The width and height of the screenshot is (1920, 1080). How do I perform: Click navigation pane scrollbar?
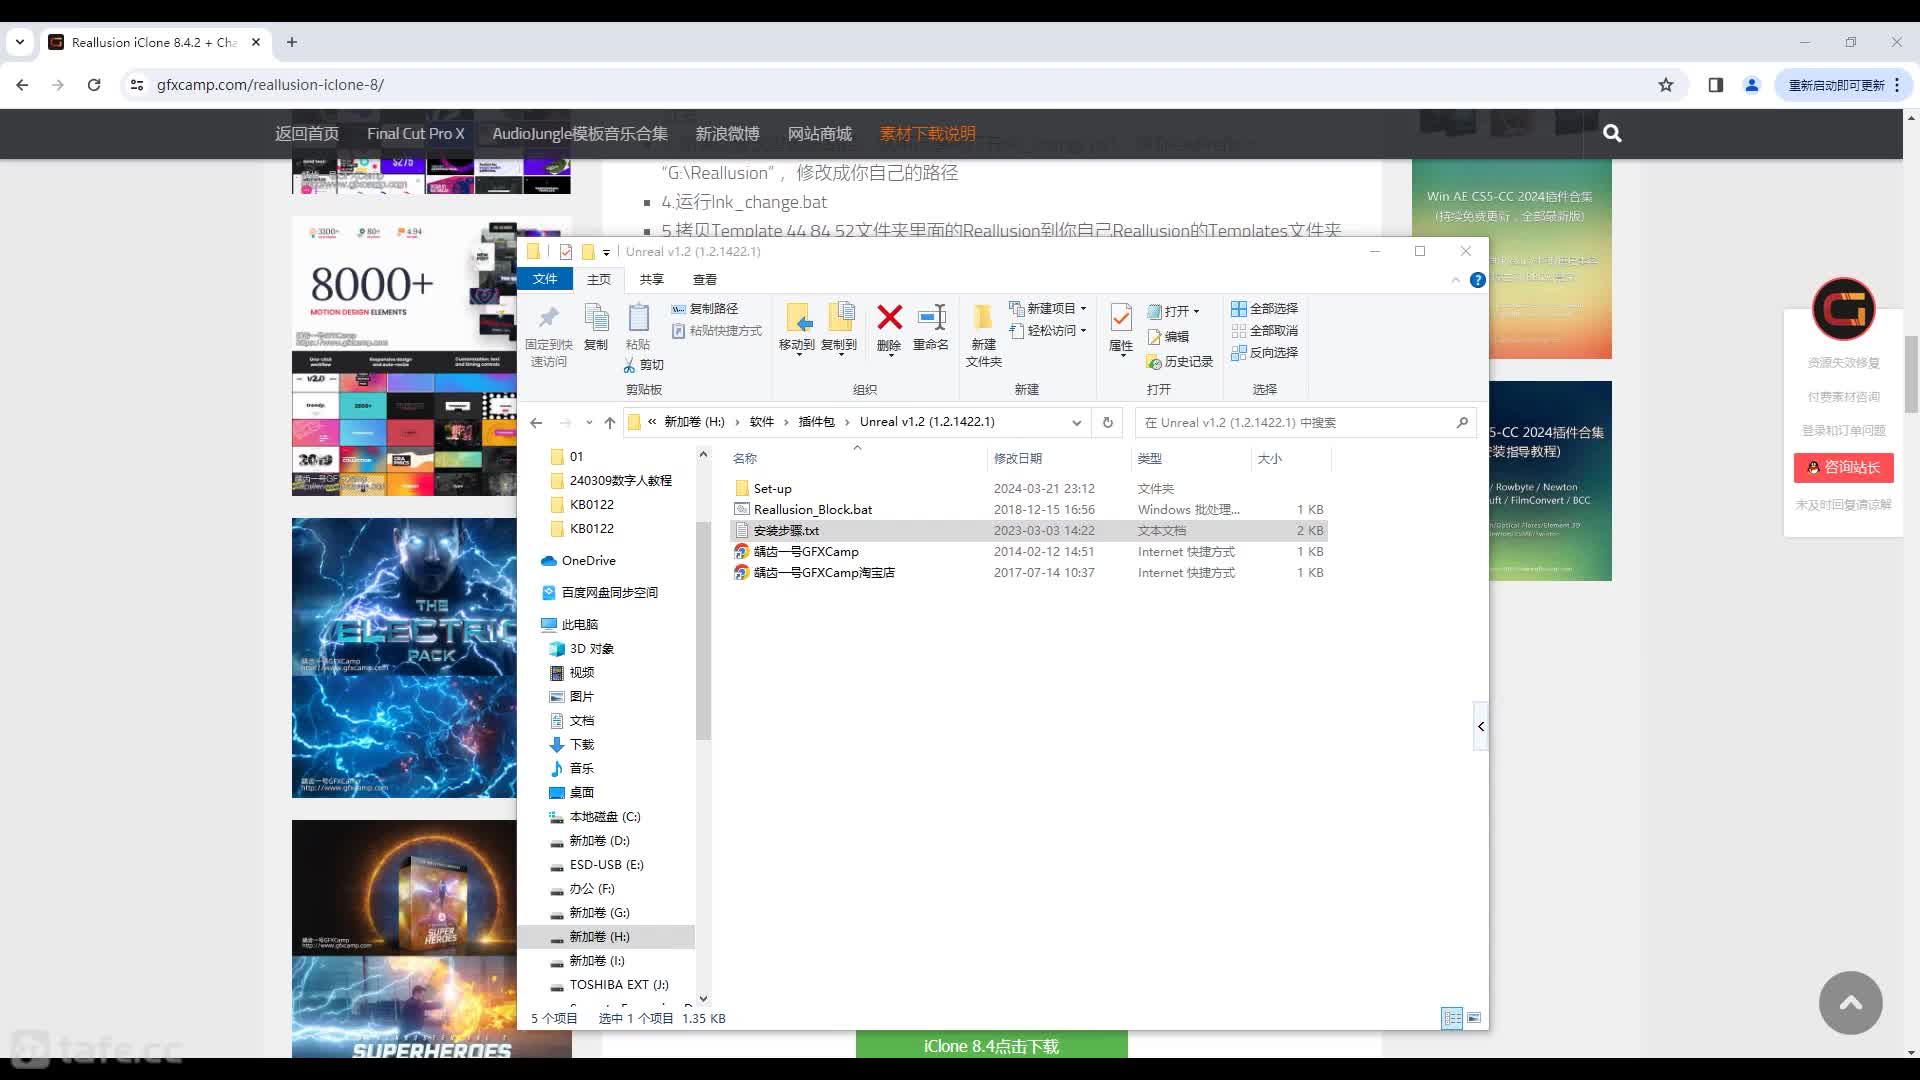[x=703, y=630]
